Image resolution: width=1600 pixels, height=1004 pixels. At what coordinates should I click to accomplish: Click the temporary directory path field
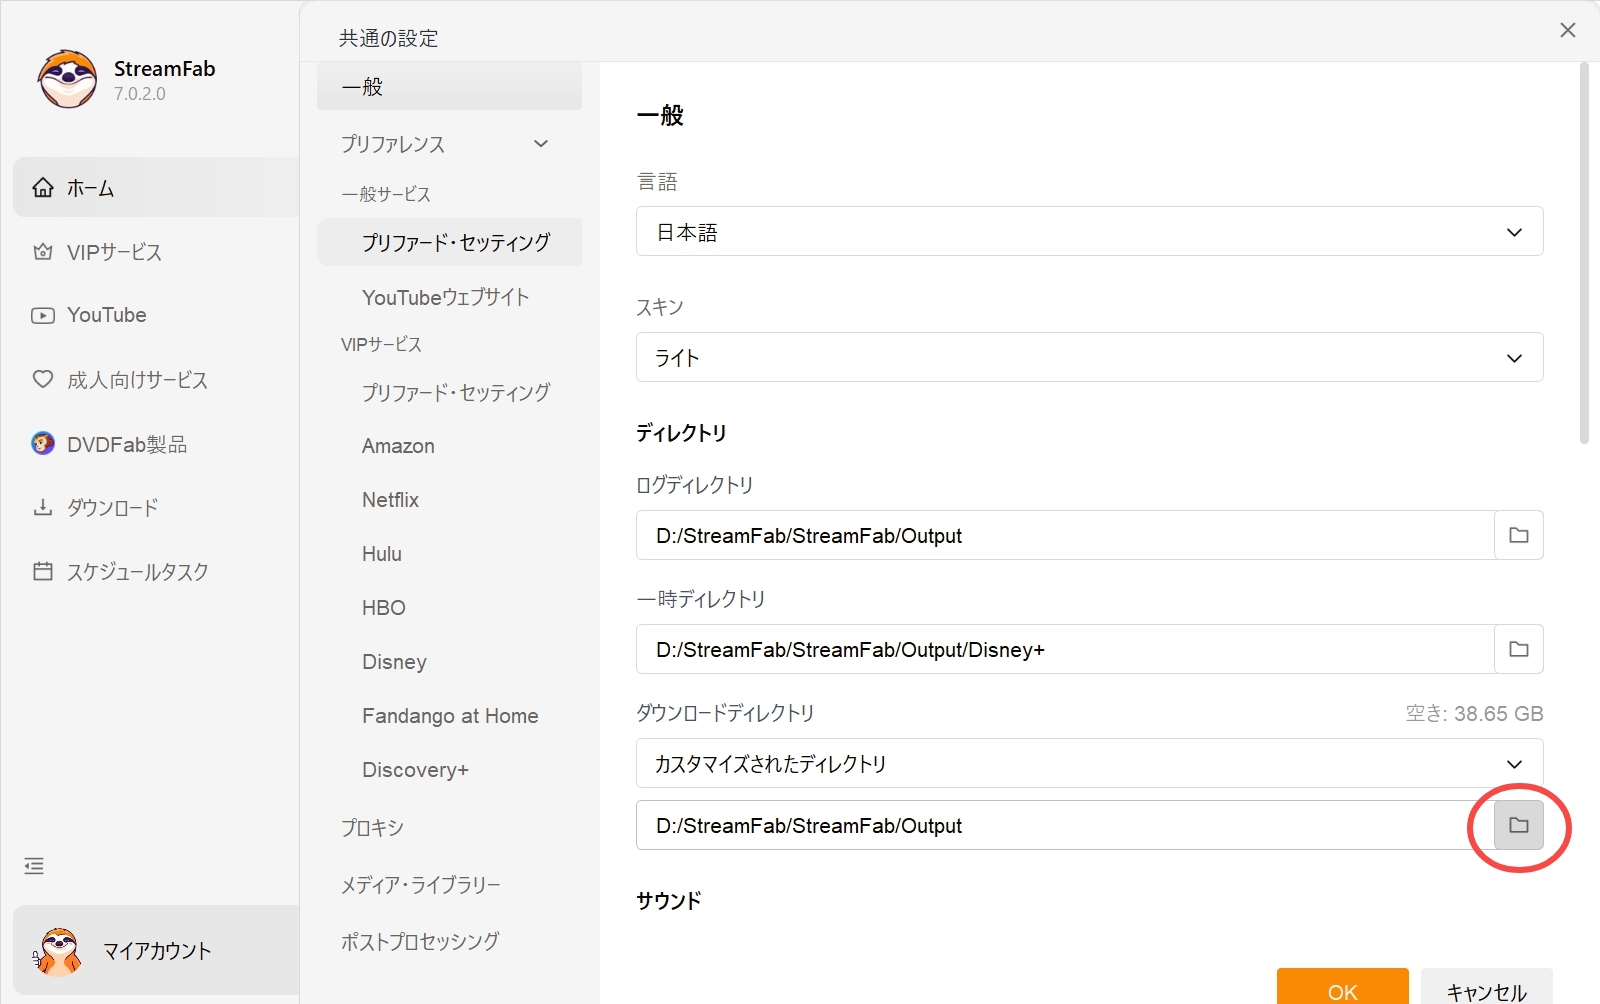tap(1065, 649)
